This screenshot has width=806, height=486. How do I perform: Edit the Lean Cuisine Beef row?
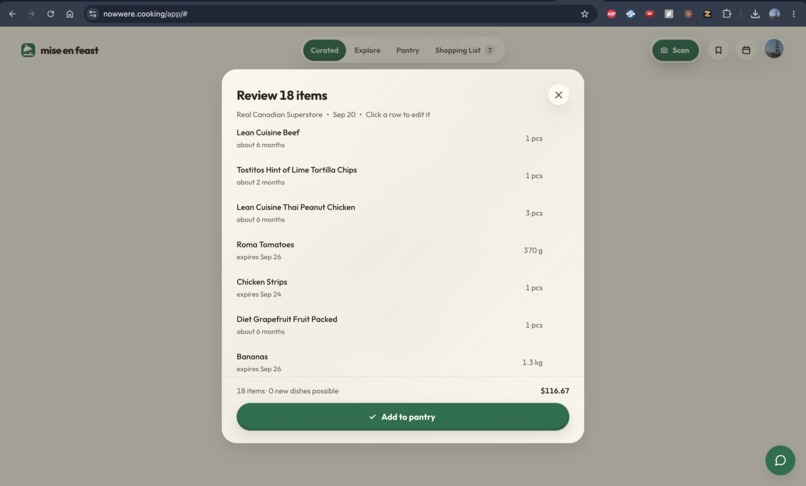tap(402, 138)
